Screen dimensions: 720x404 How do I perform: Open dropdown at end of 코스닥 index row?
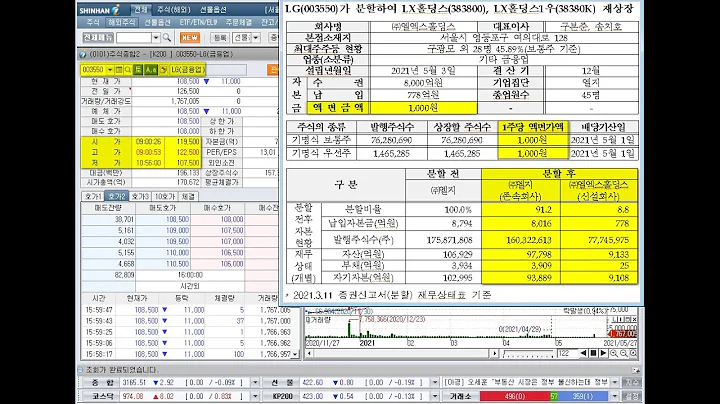click(255, 396)
